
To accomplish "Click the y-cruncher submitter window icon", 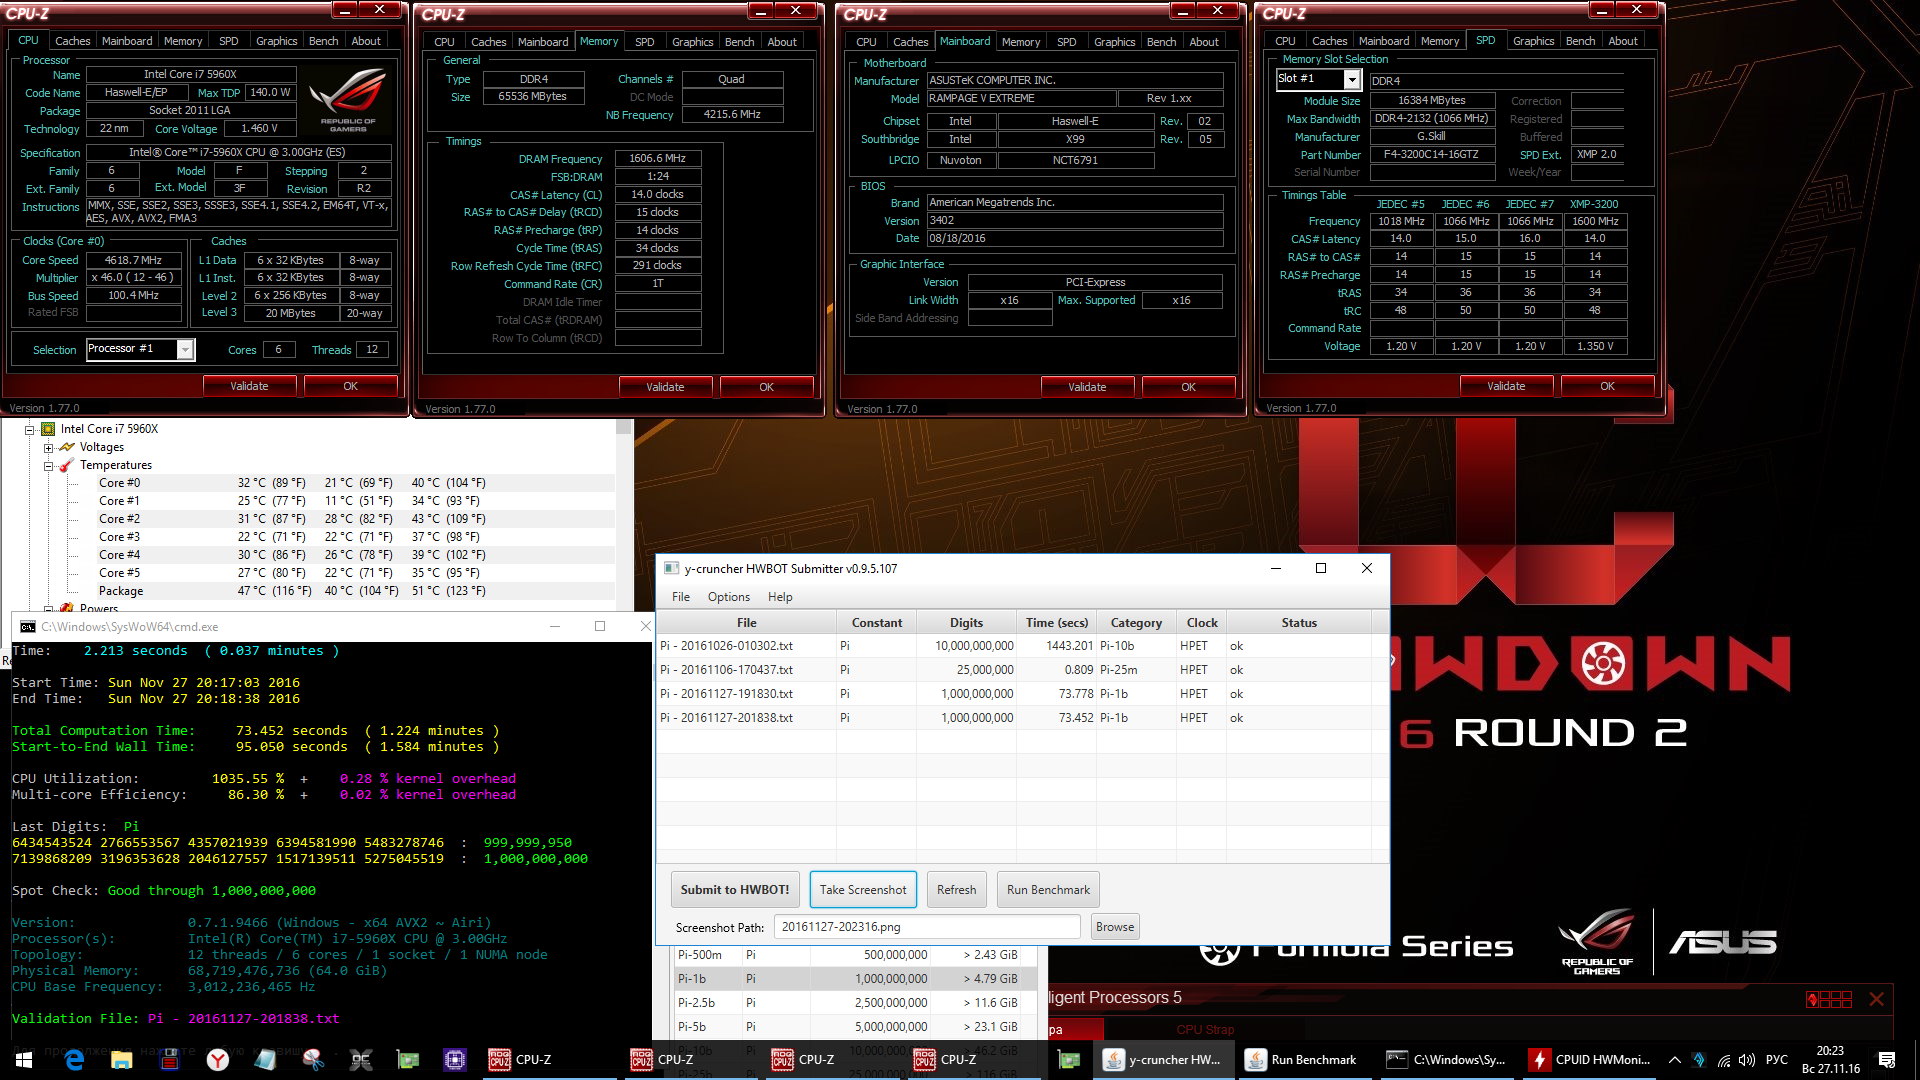I will point(671,568).
